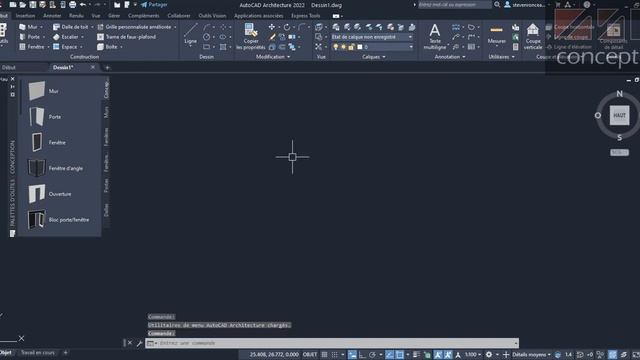This screenshot has height=360, width=640.
Task: Select the Mur tool in the ribbon
Action: pos(29,27)
